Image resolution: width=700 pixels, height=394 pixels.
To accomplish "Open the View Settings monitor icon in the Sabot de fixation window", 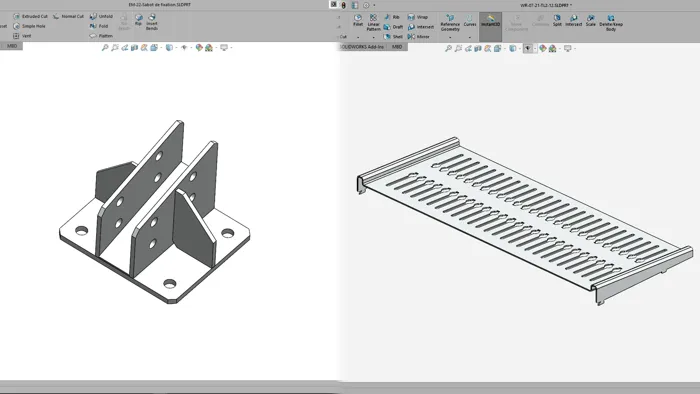I will tap(224, 47).
